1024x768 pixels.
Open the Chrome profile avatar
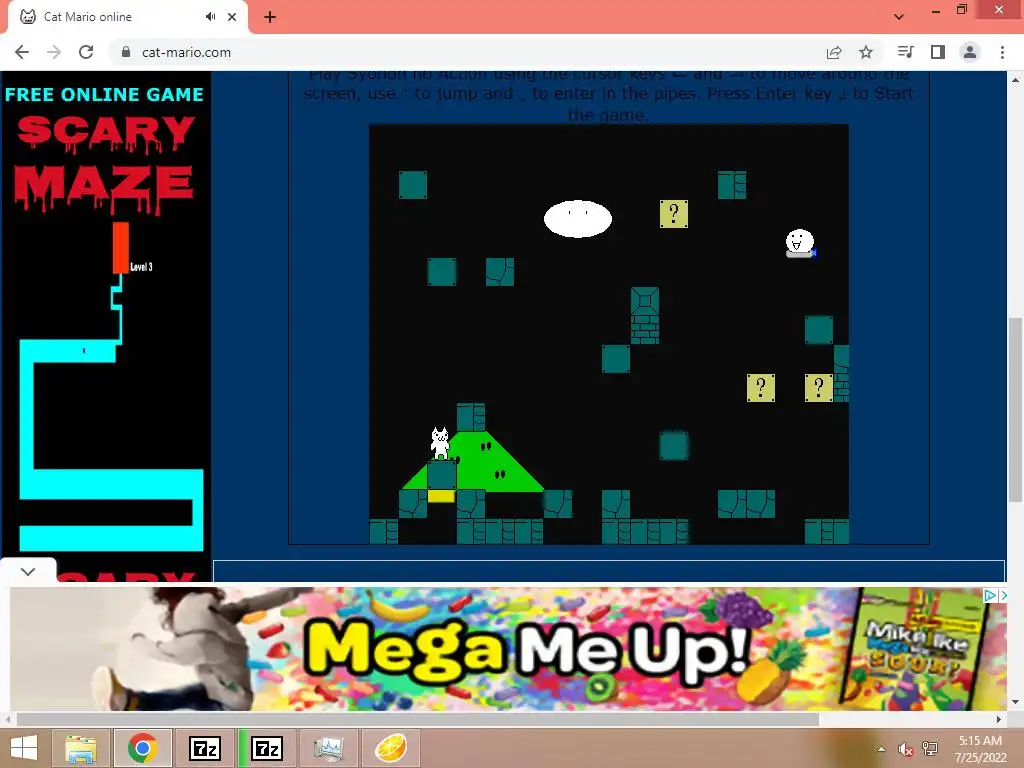(x=970, y=52)
